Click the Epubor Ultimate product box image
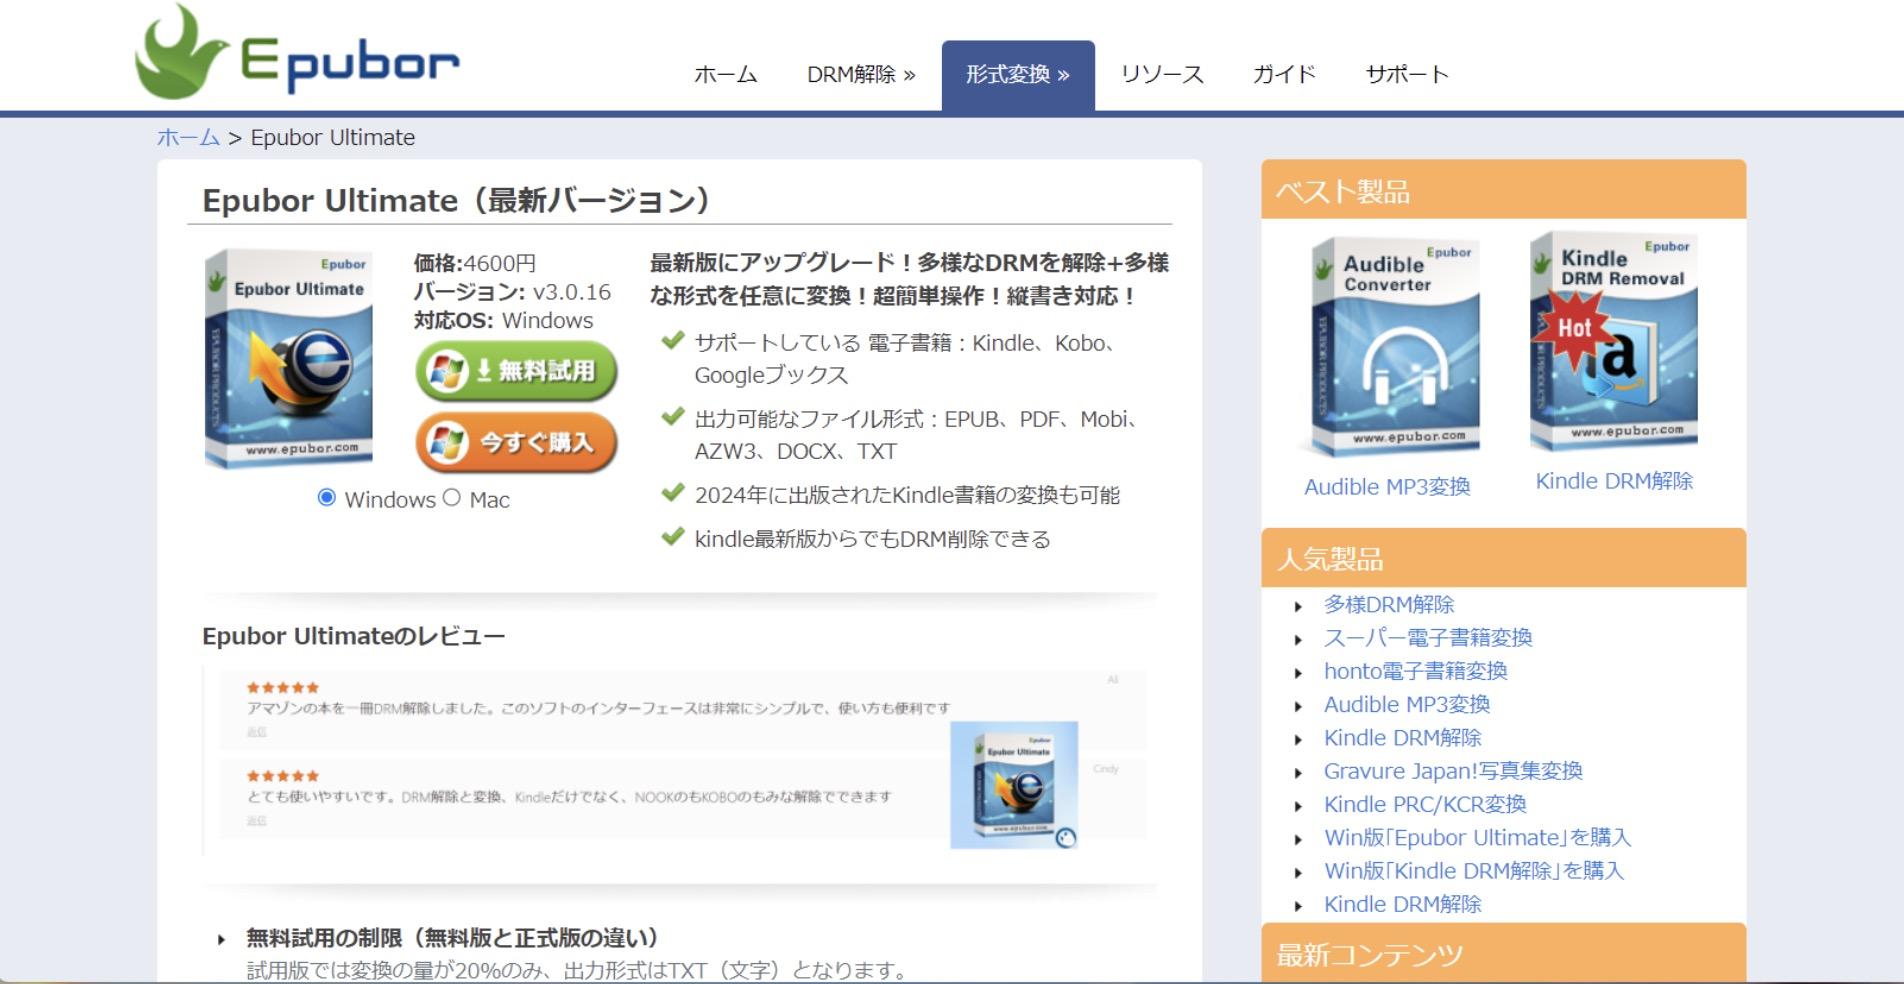The width and height of the screenshot is (1904, 984). [288, 358]
